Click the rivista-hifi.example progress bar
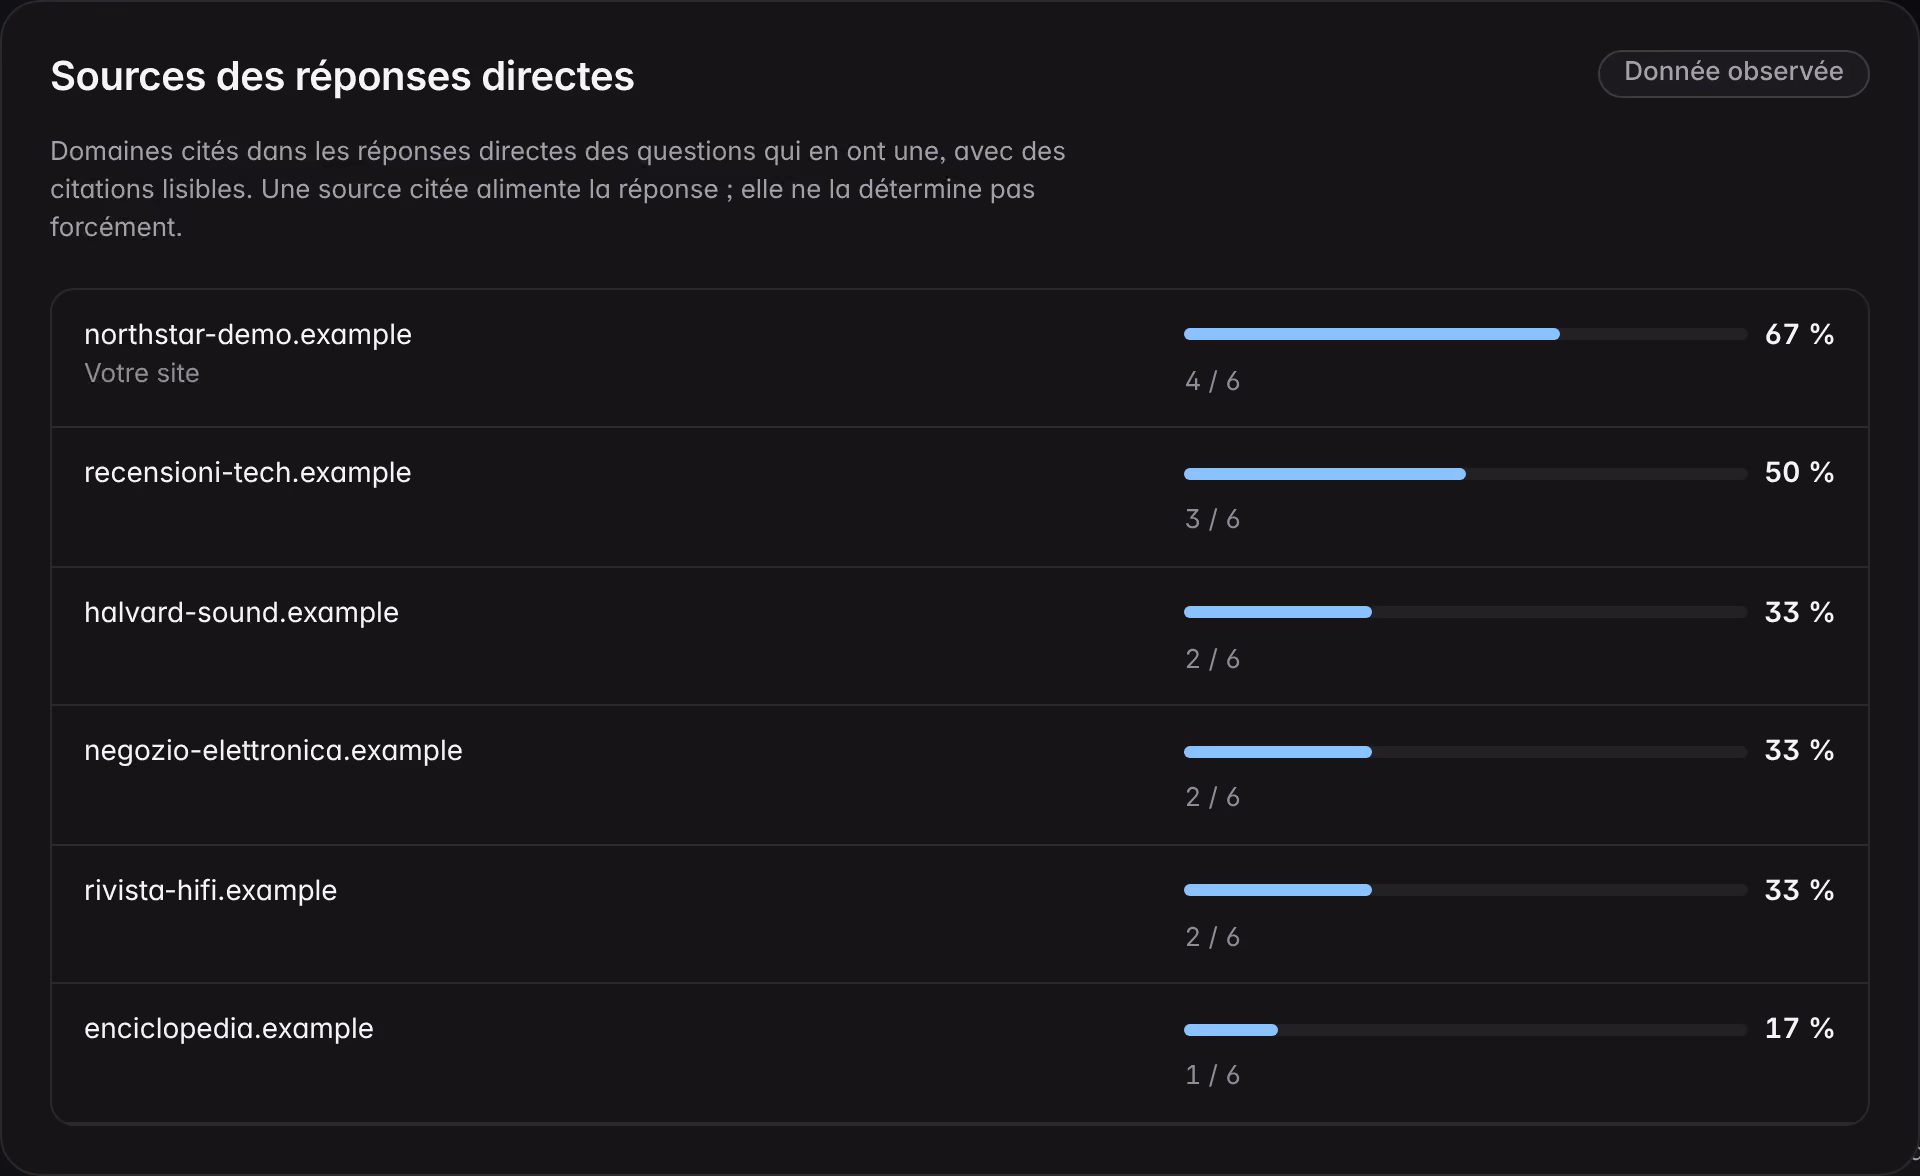Screen dimensions: 1920x1176 [1465, 890]
